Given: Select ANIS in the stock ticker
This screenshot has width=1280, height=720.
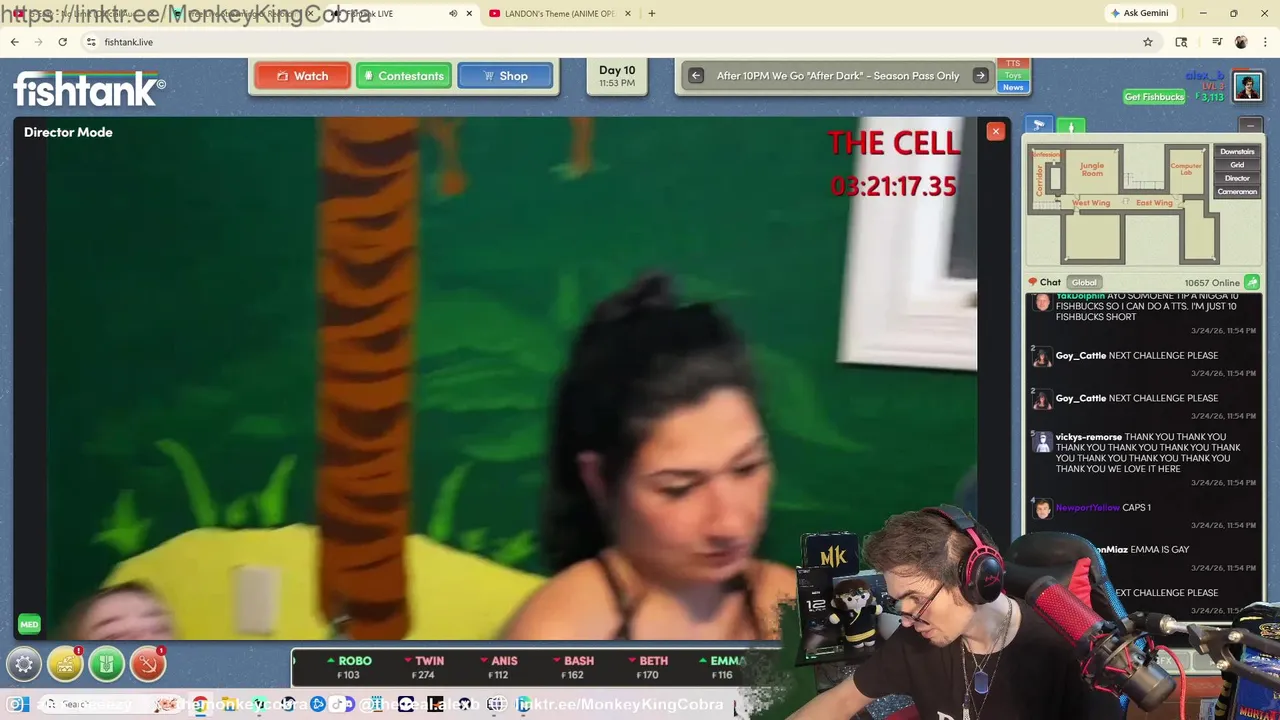Looking at the screenshot, I should coord(499,667).
